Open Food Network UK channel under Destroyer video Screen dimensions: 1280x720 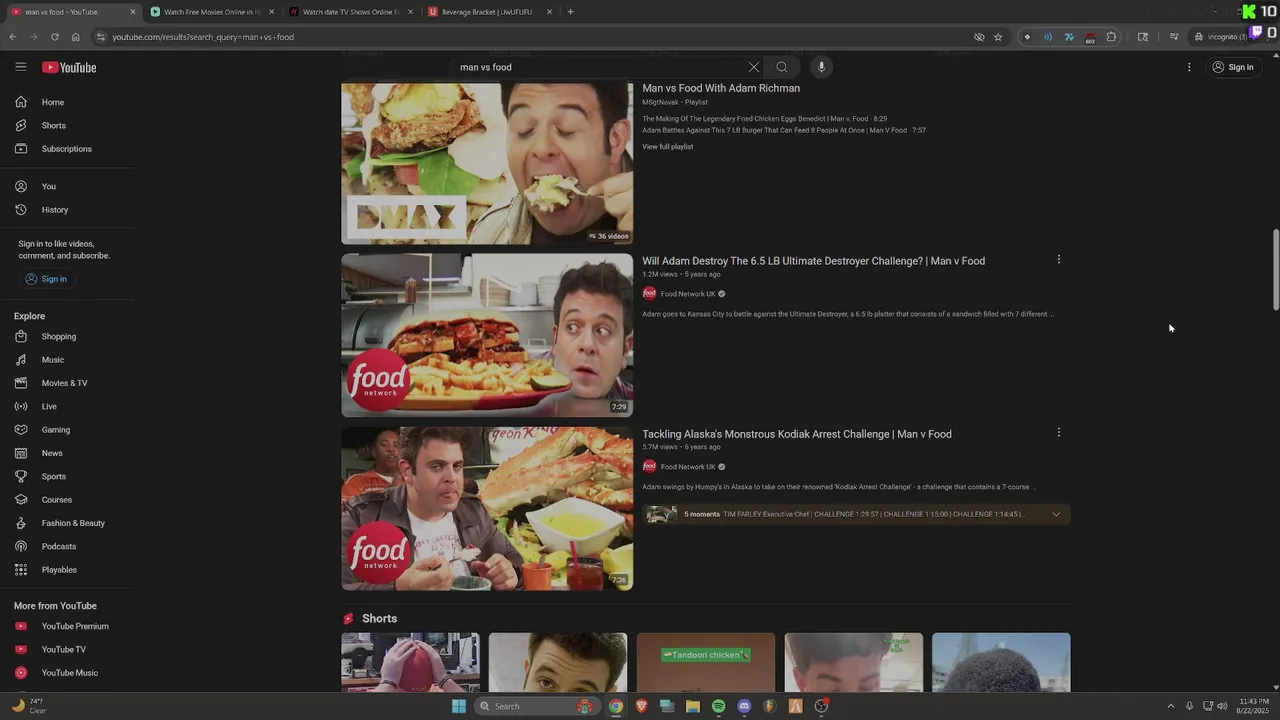(688, 294)
